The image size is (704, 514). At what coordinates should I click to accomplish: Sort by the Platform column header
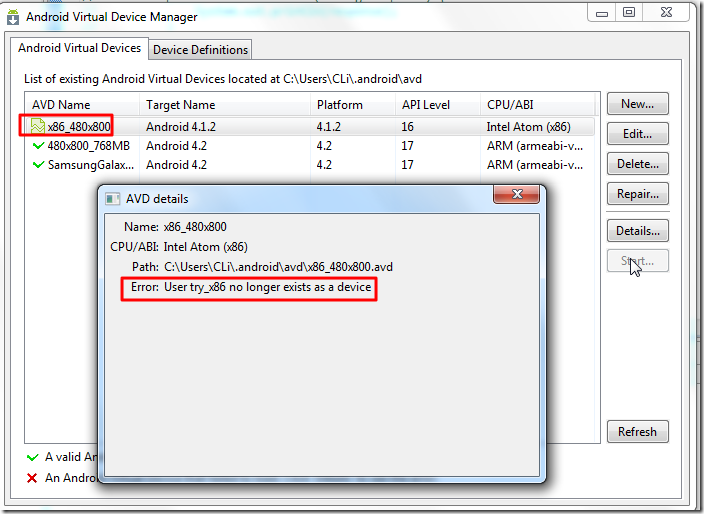(x=353, y=105)
